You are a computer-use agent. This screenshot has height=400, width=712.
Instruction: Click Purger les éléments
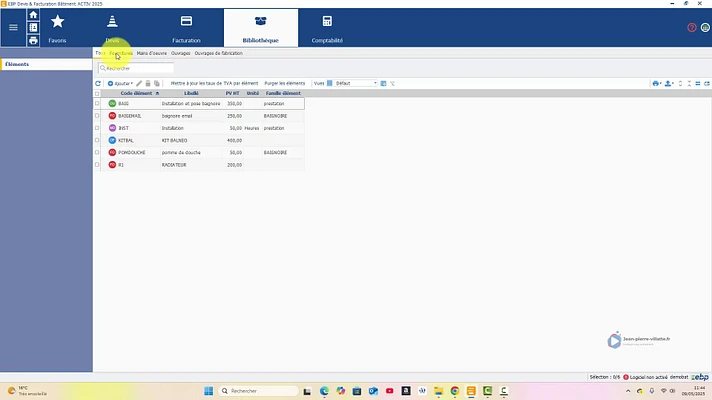[x=285, y=84]
